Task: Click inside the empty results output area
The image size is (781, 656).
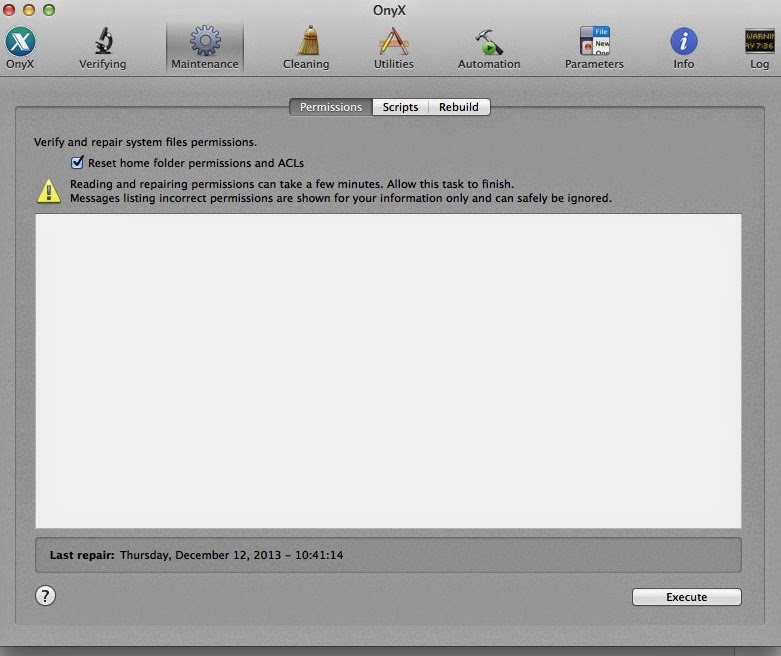Action: tap(389, 371)
